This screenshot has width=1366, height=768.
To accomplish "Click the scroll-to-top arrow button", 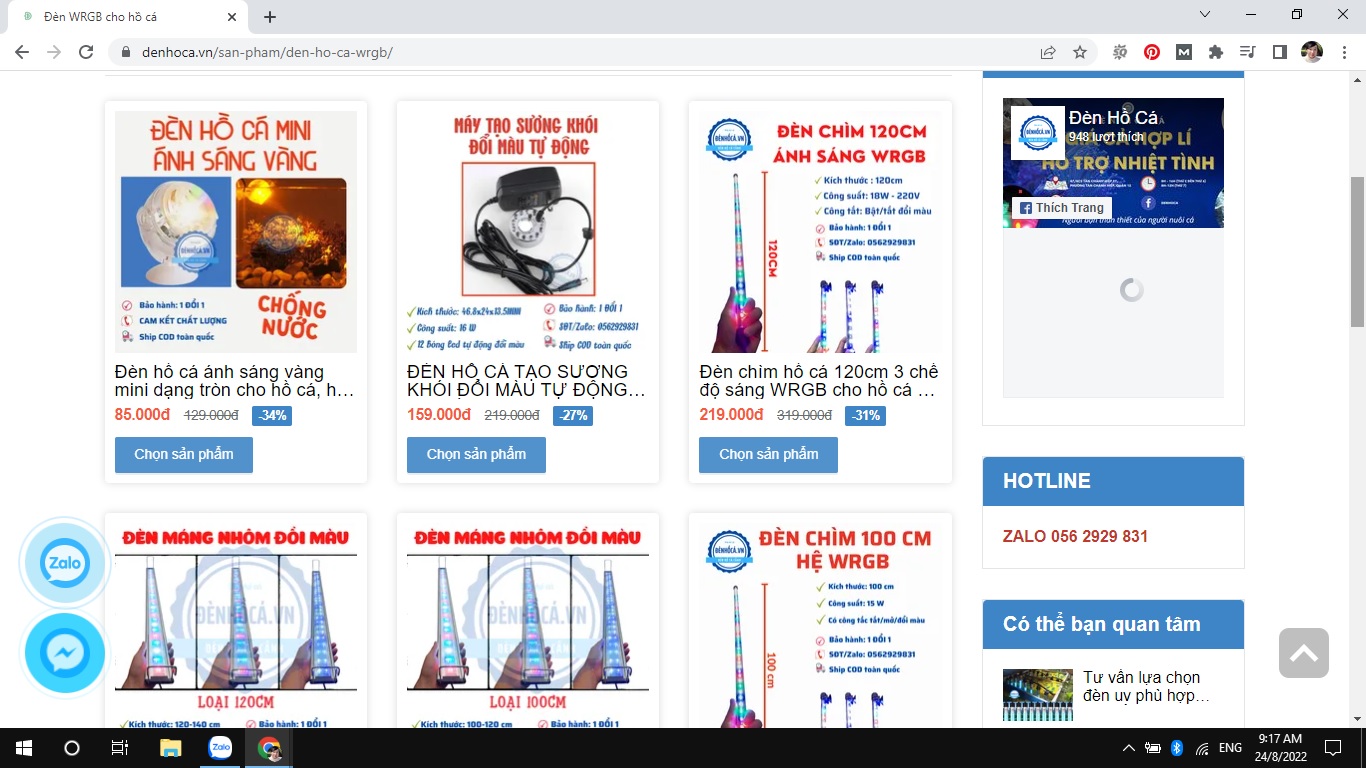I will (x=1303, y=653).
